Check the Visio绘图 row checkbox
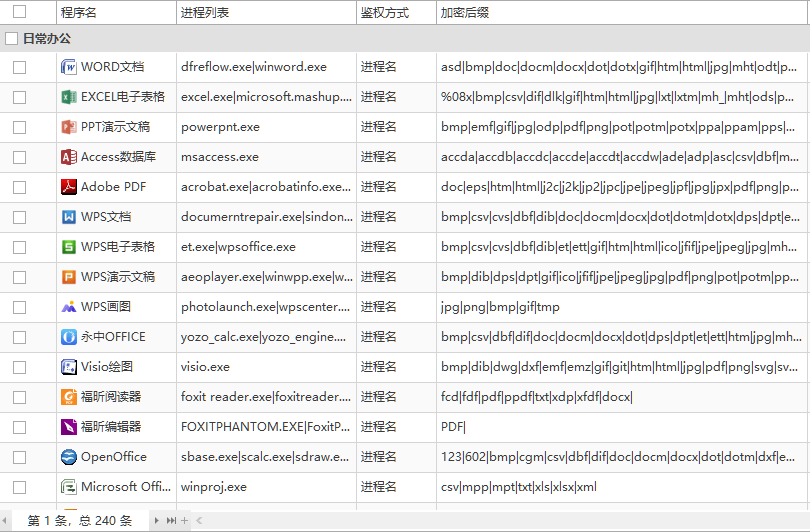The image size is (810, 532). (x=20, y=367)
